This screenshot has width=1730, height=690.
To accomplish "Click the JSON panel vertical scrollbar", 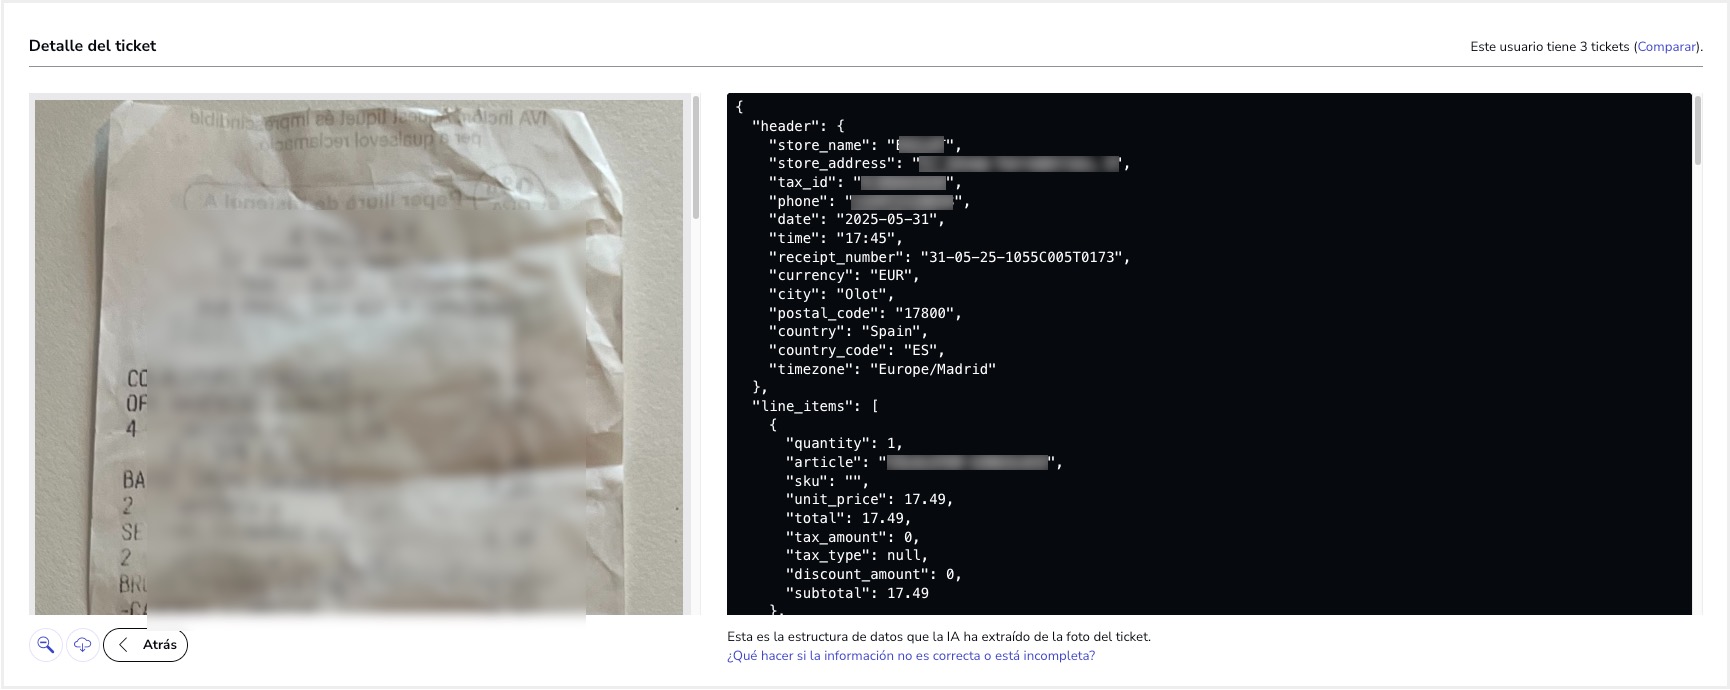I will point(1697,131).
